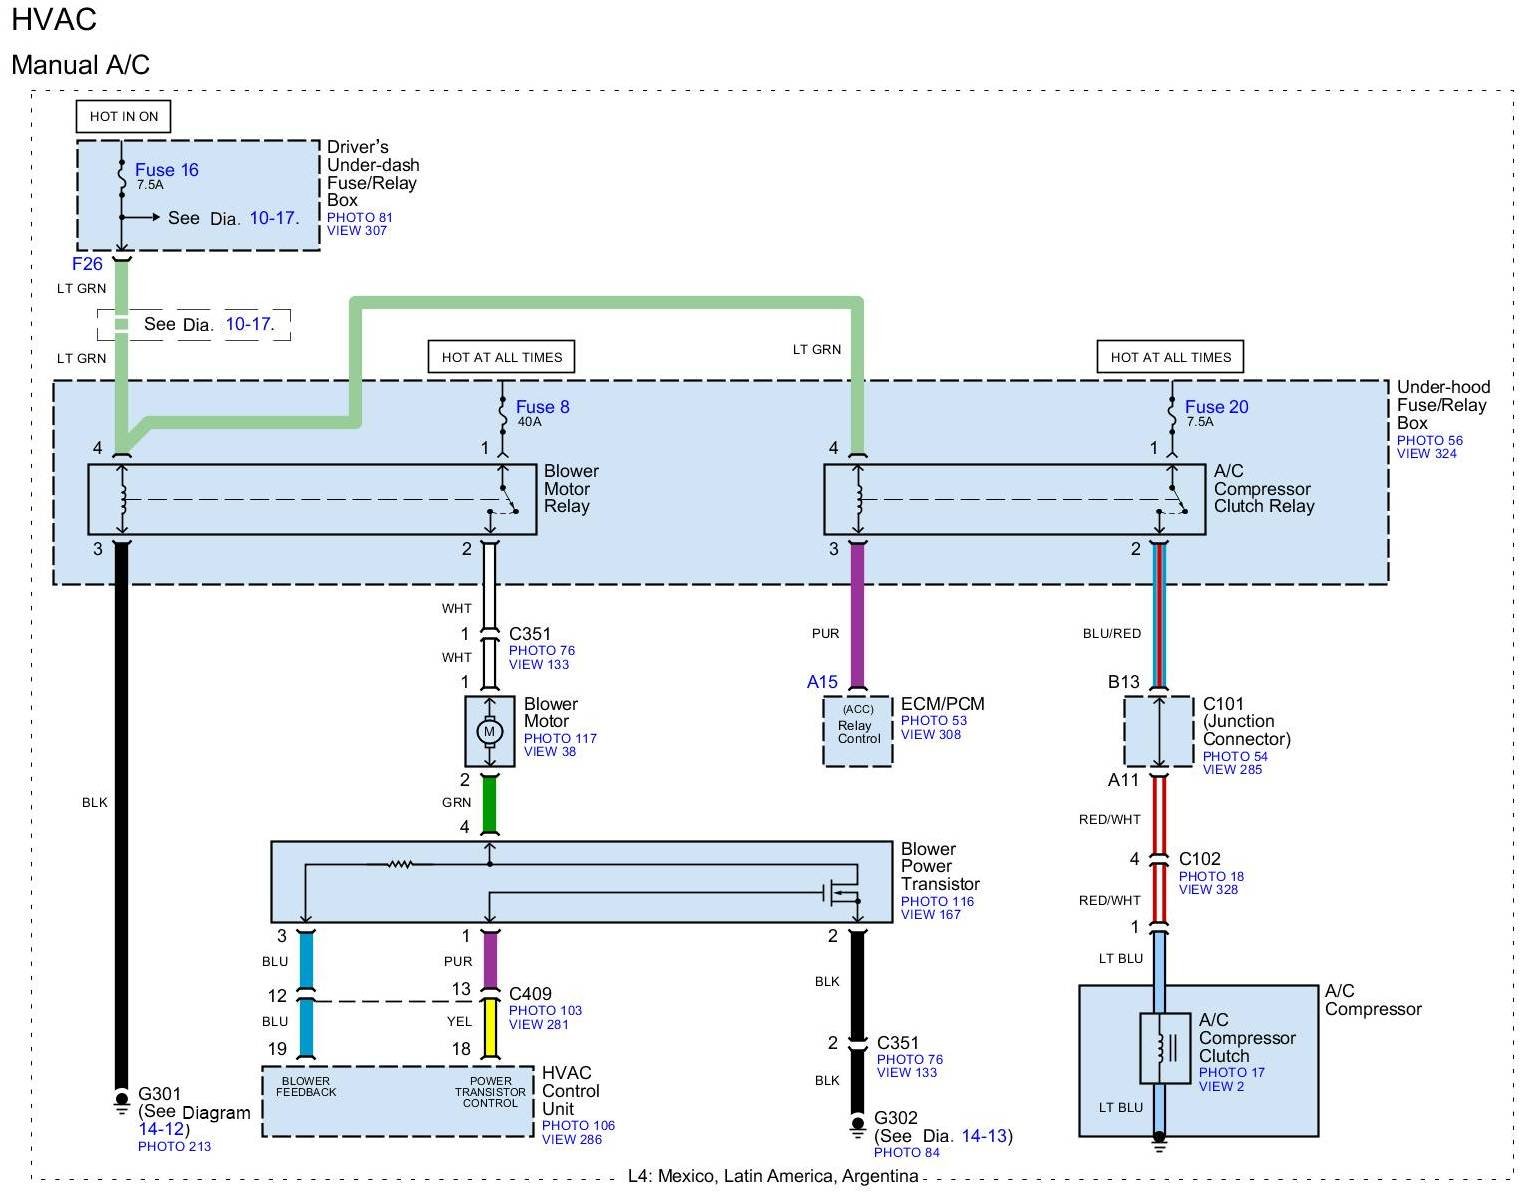1526x1198 pixels.
Task: Click the GRN wire below the Blower Motor
Action: coord(490,805)
